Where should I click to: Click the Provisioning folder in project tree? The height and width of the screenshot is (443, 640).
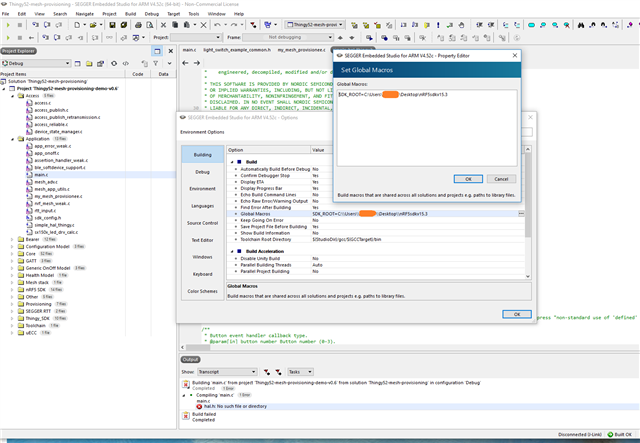click(x=38, y=304)
